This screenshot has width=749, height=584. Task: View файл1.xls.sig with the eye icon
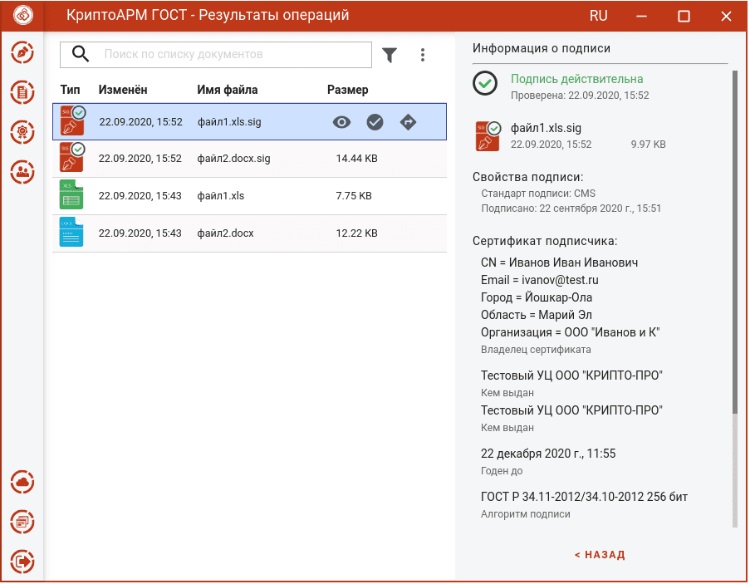tap(341, 122)
